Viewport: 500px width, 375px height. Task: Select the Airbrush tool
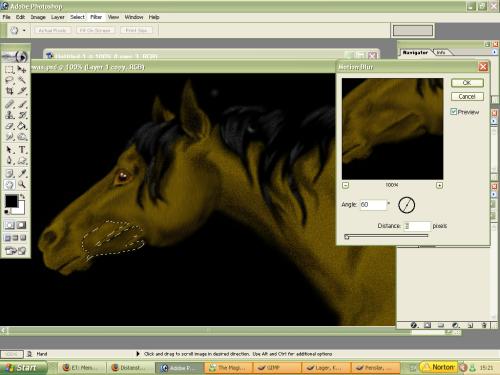(x=9, y=104)
